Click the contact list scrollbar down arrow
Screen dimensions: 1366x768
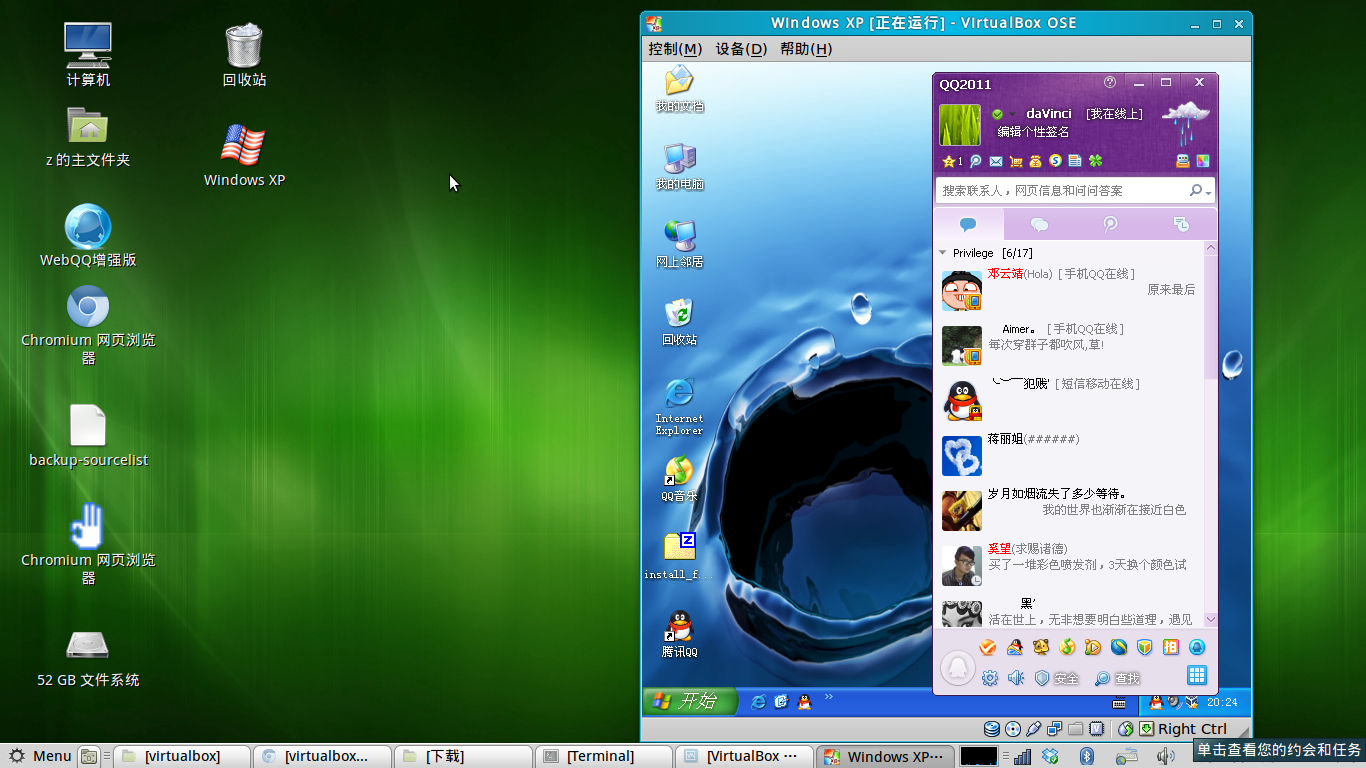click(1211, 620)
